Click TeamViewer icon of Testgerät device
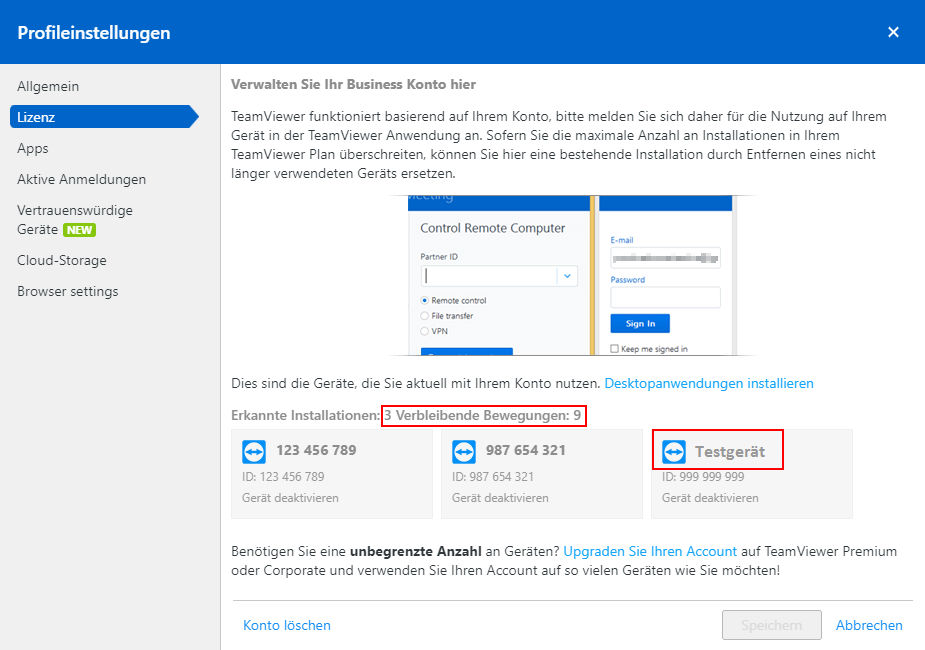 pyautogui.click(x=674, y=452)
